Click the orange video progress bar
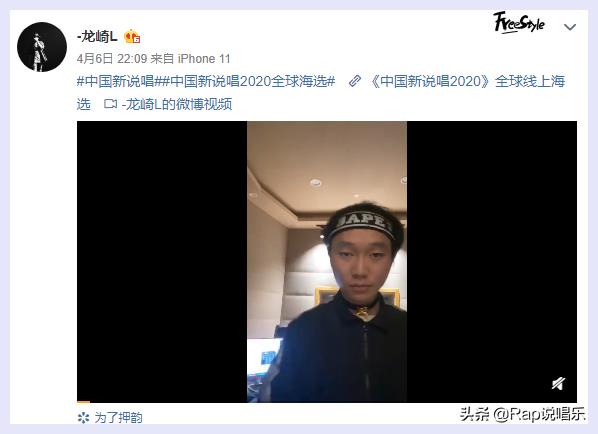 tap(84, 402)
